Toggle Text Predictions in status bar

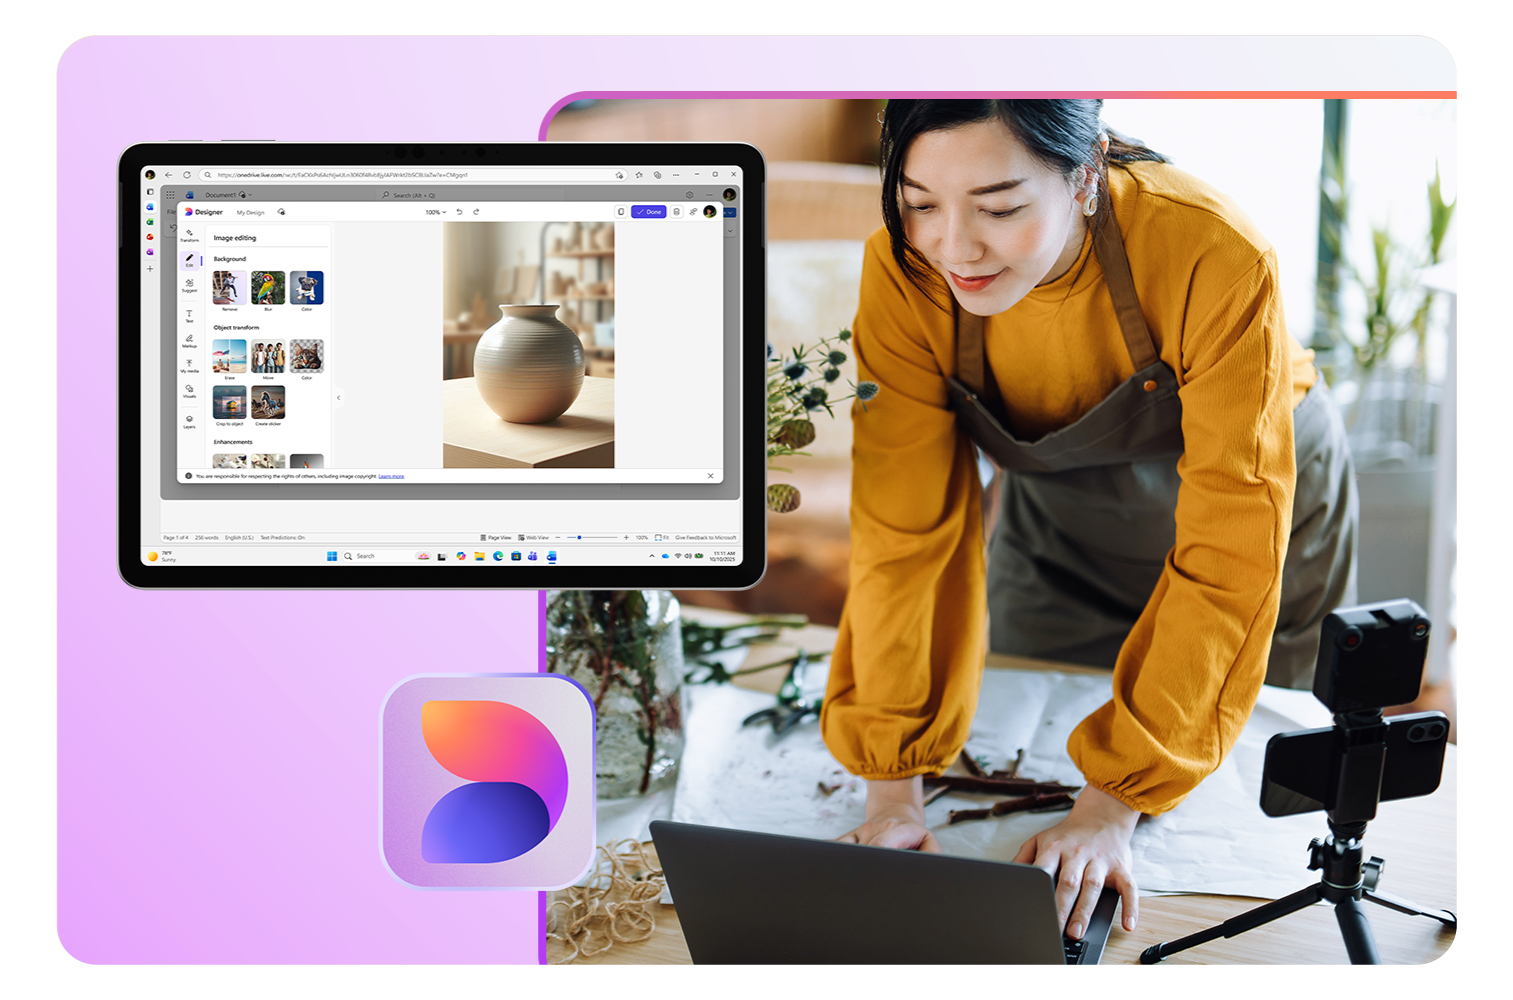(282, 538)
